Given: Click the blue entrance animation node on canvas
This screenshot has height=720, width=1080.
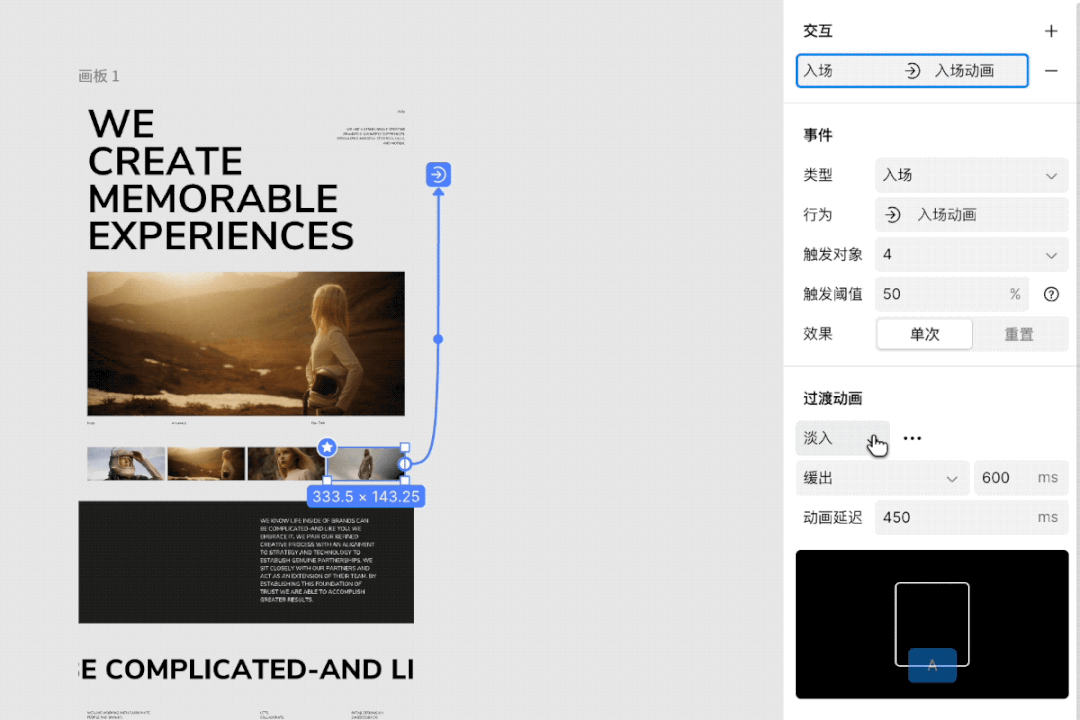Looking at the screenshot, I should (x=438, y=175).
